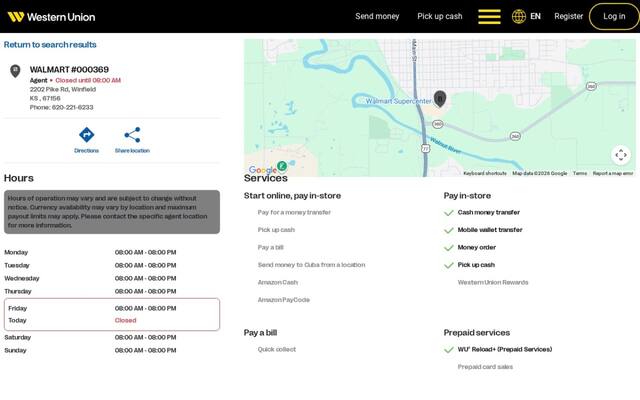This screenshot has height=400, width=640.
Task: Click Pay a bill under Start online
Action: (x=271, y=247)
